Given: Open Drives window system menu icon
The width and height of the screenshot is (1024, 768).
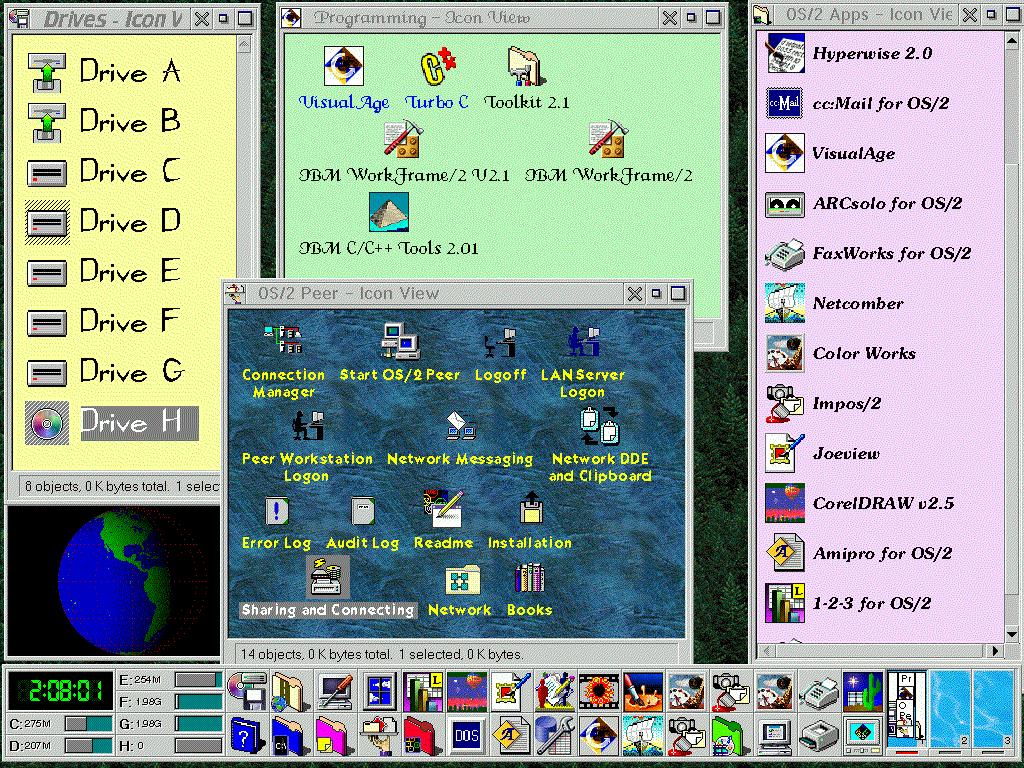Looking at the screenshot, I should coord(22,18).
